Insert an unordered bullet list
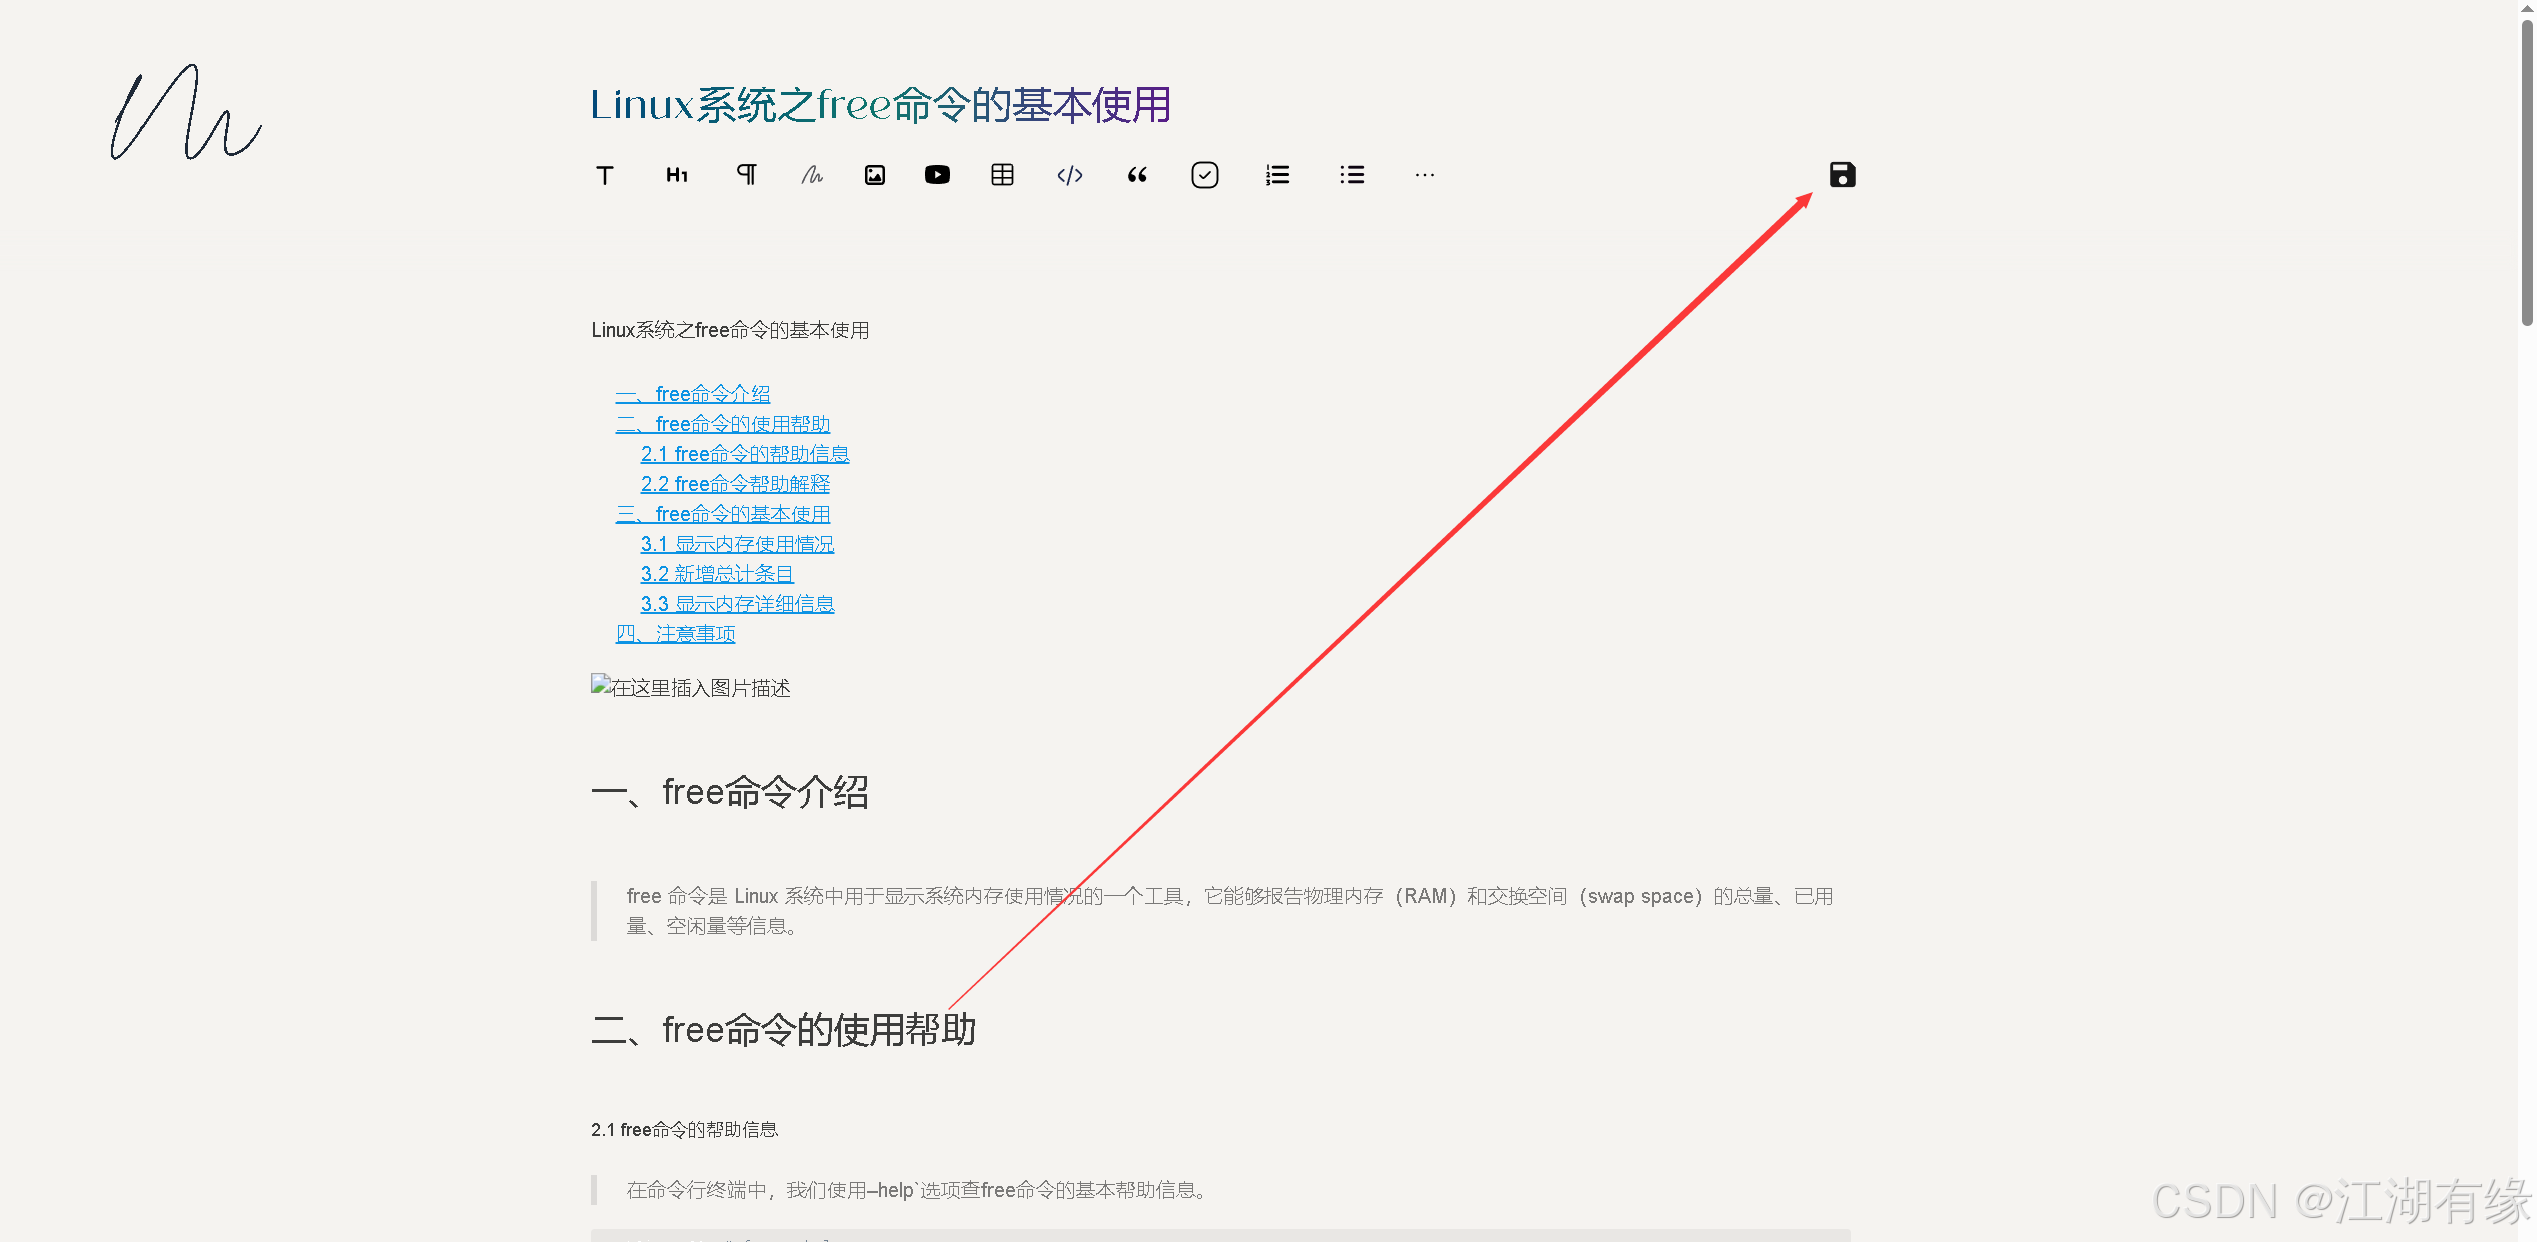Viewport: 2537px width, 1242px height. 1351,174
